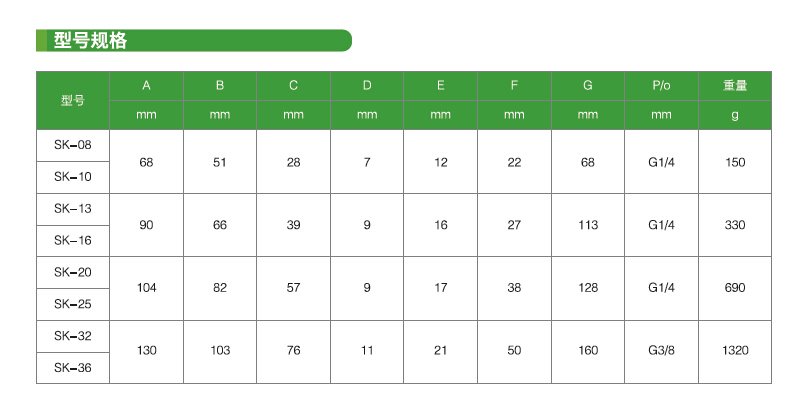This screenshot has height=403, width=785.
Task: Select the SK-10 model cell
Action: (73, 177)
